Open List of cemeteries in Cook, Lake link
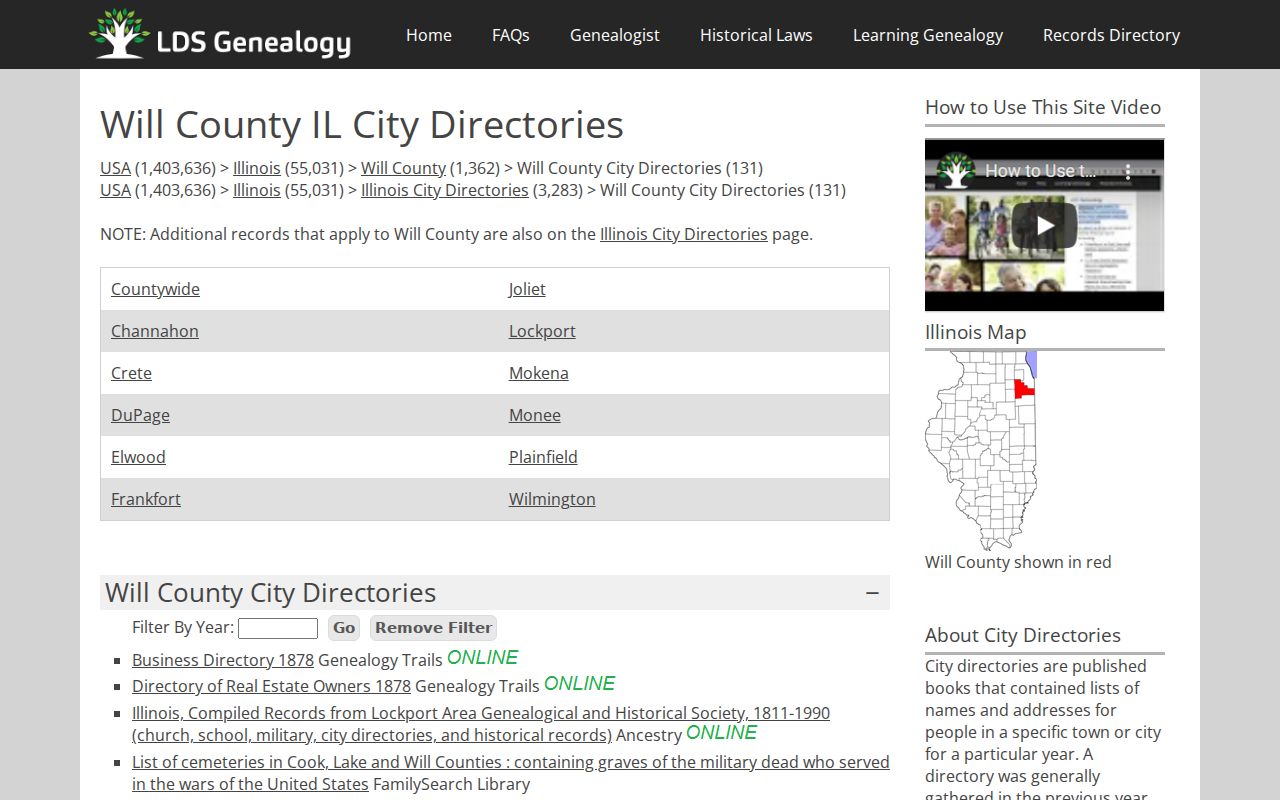Screen dimensions: 1280x800 pos(511,773)
